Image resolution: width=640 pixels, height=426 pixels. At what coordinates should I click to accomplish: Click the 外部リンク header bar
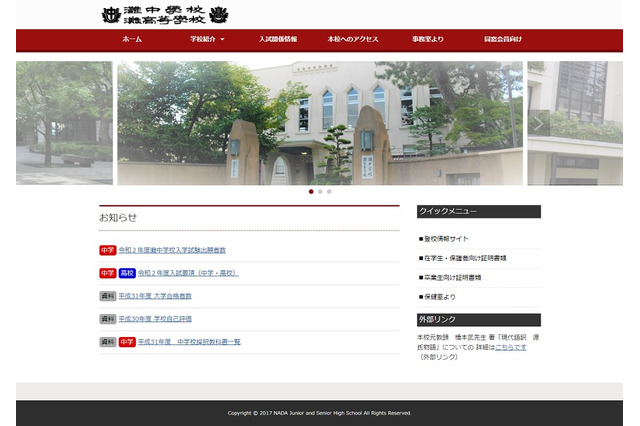[x=479, y=320]
